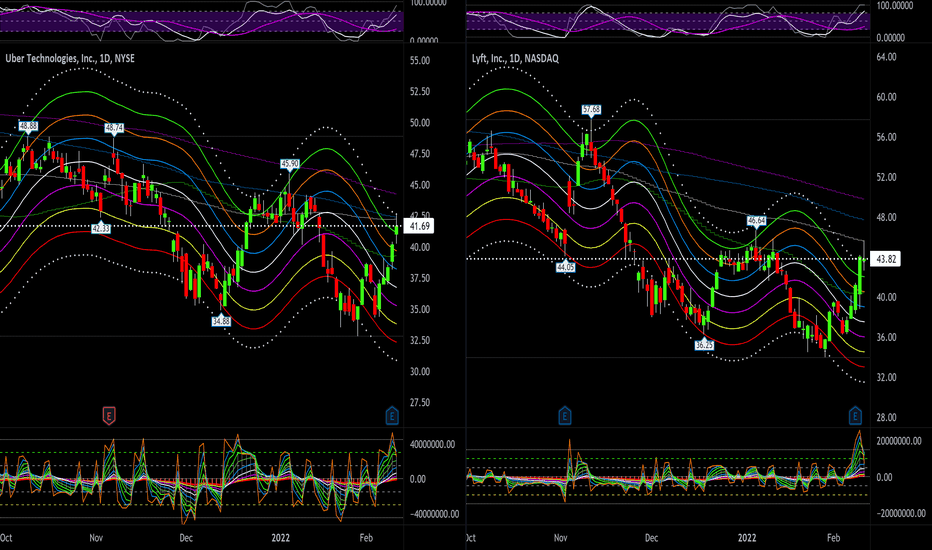This screenshot has width=932, height=550.
Task: Click the 64.00 price level on Lyft scale
Action: (886, 57)
